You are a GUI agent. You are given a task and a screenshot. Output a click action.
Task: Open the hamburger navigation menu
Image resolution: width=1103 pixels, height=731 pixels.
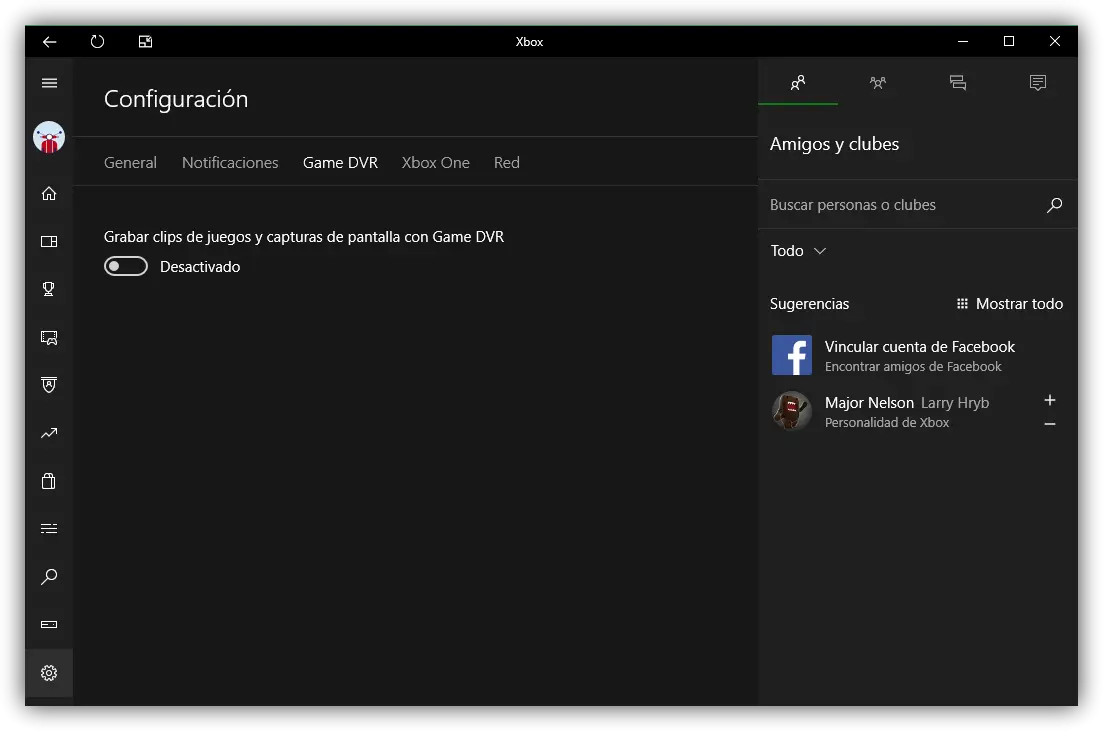coord(49,83)
